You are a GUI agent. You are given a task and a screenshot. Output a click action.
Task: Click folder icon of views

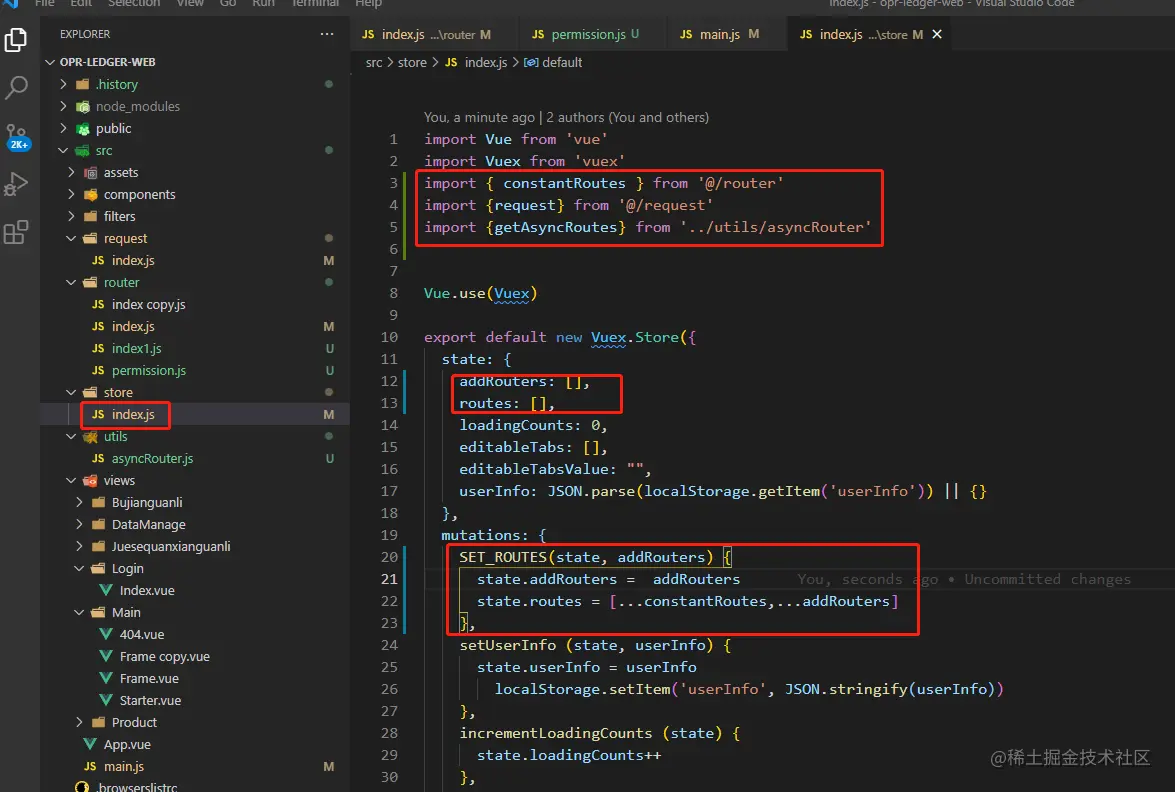(x=91, y=481)
